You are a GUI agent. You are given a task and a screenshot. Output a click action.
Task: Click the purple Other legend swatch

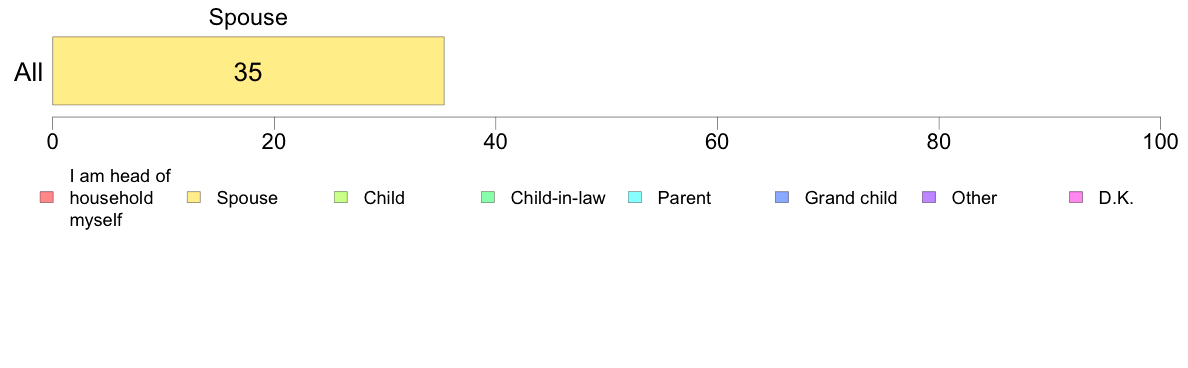point(929,198)
